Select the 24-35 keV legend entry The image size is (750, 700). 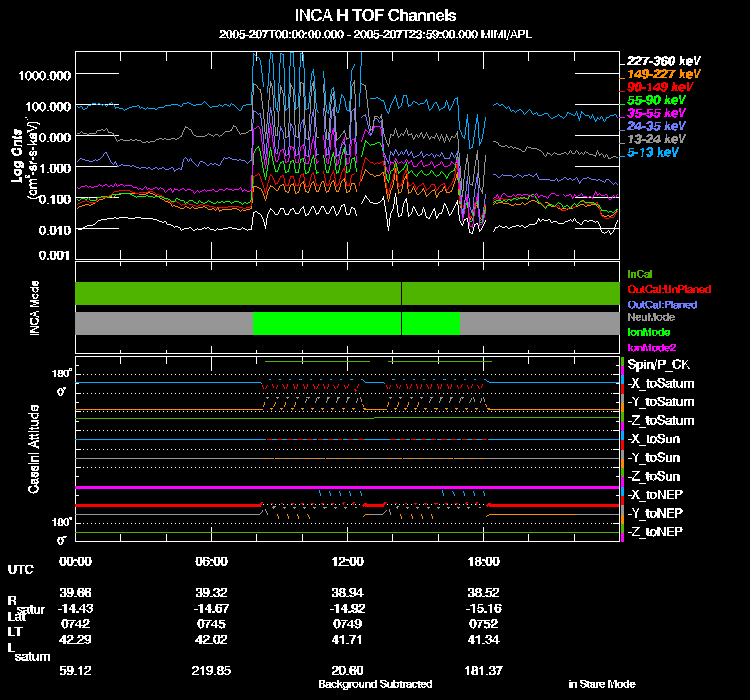point(656,126)
